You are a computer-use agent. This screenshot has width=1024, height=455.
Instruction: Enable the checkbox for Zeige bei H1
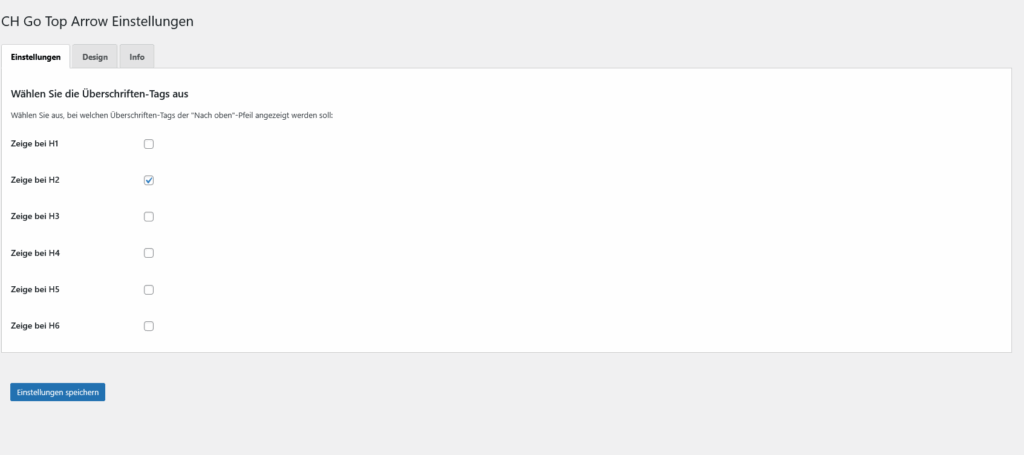(149, 144)
